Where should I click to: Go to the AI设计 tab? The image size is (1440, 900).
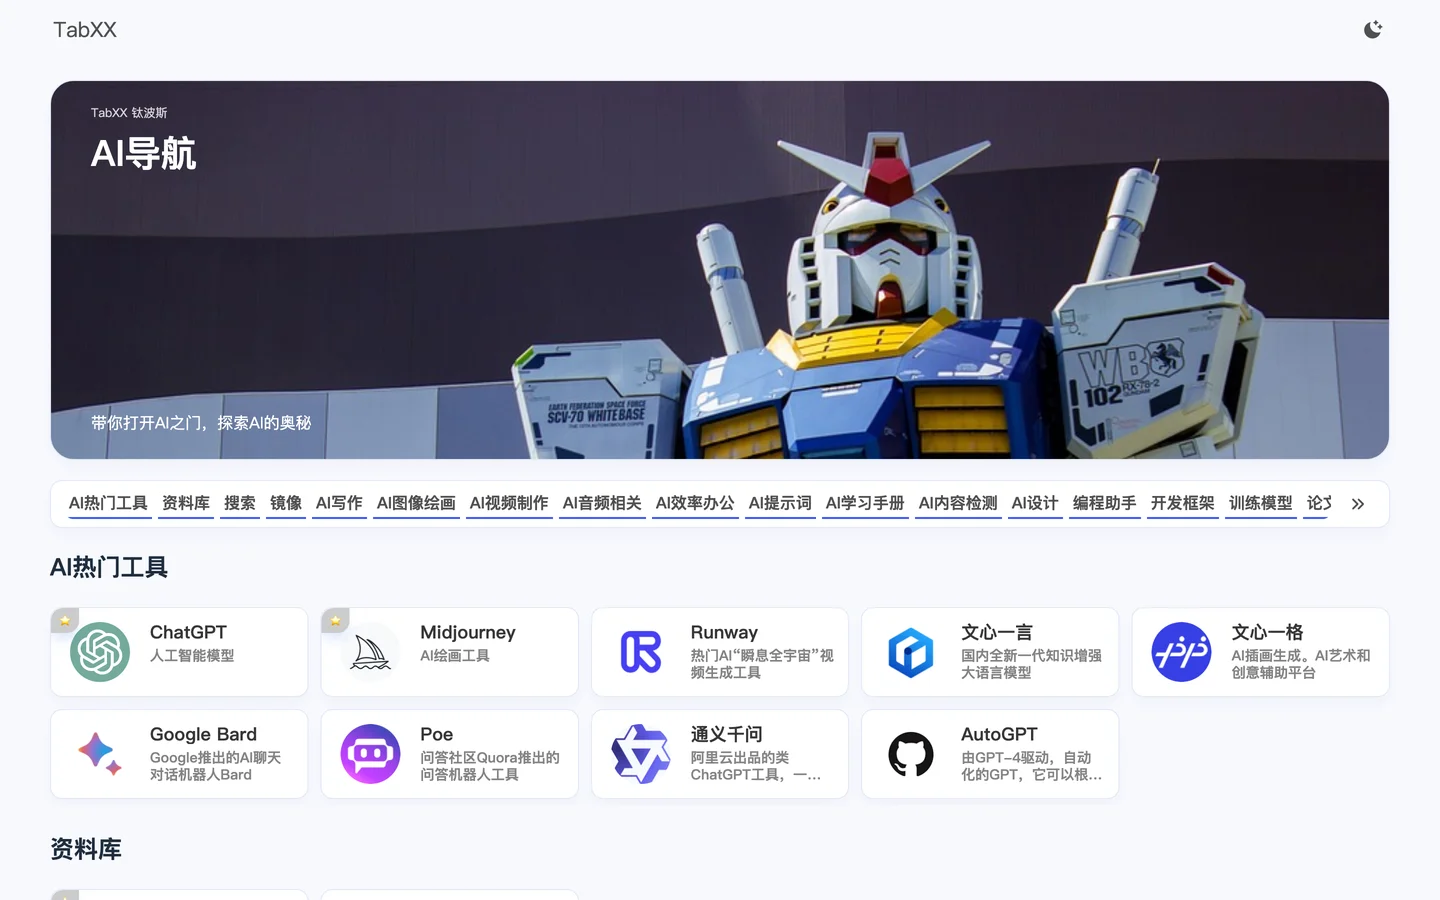point(1035,503)
